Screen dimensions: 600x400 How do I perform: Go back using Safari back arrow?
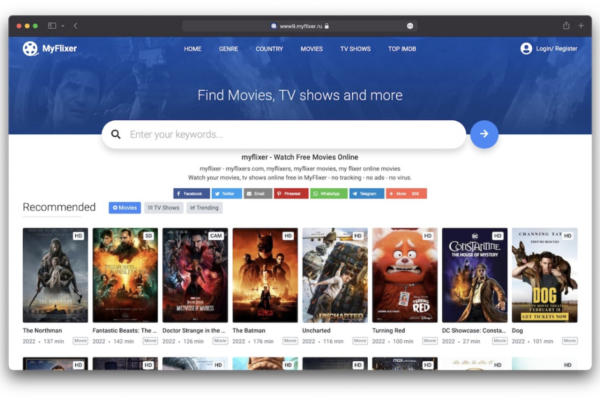76,25
